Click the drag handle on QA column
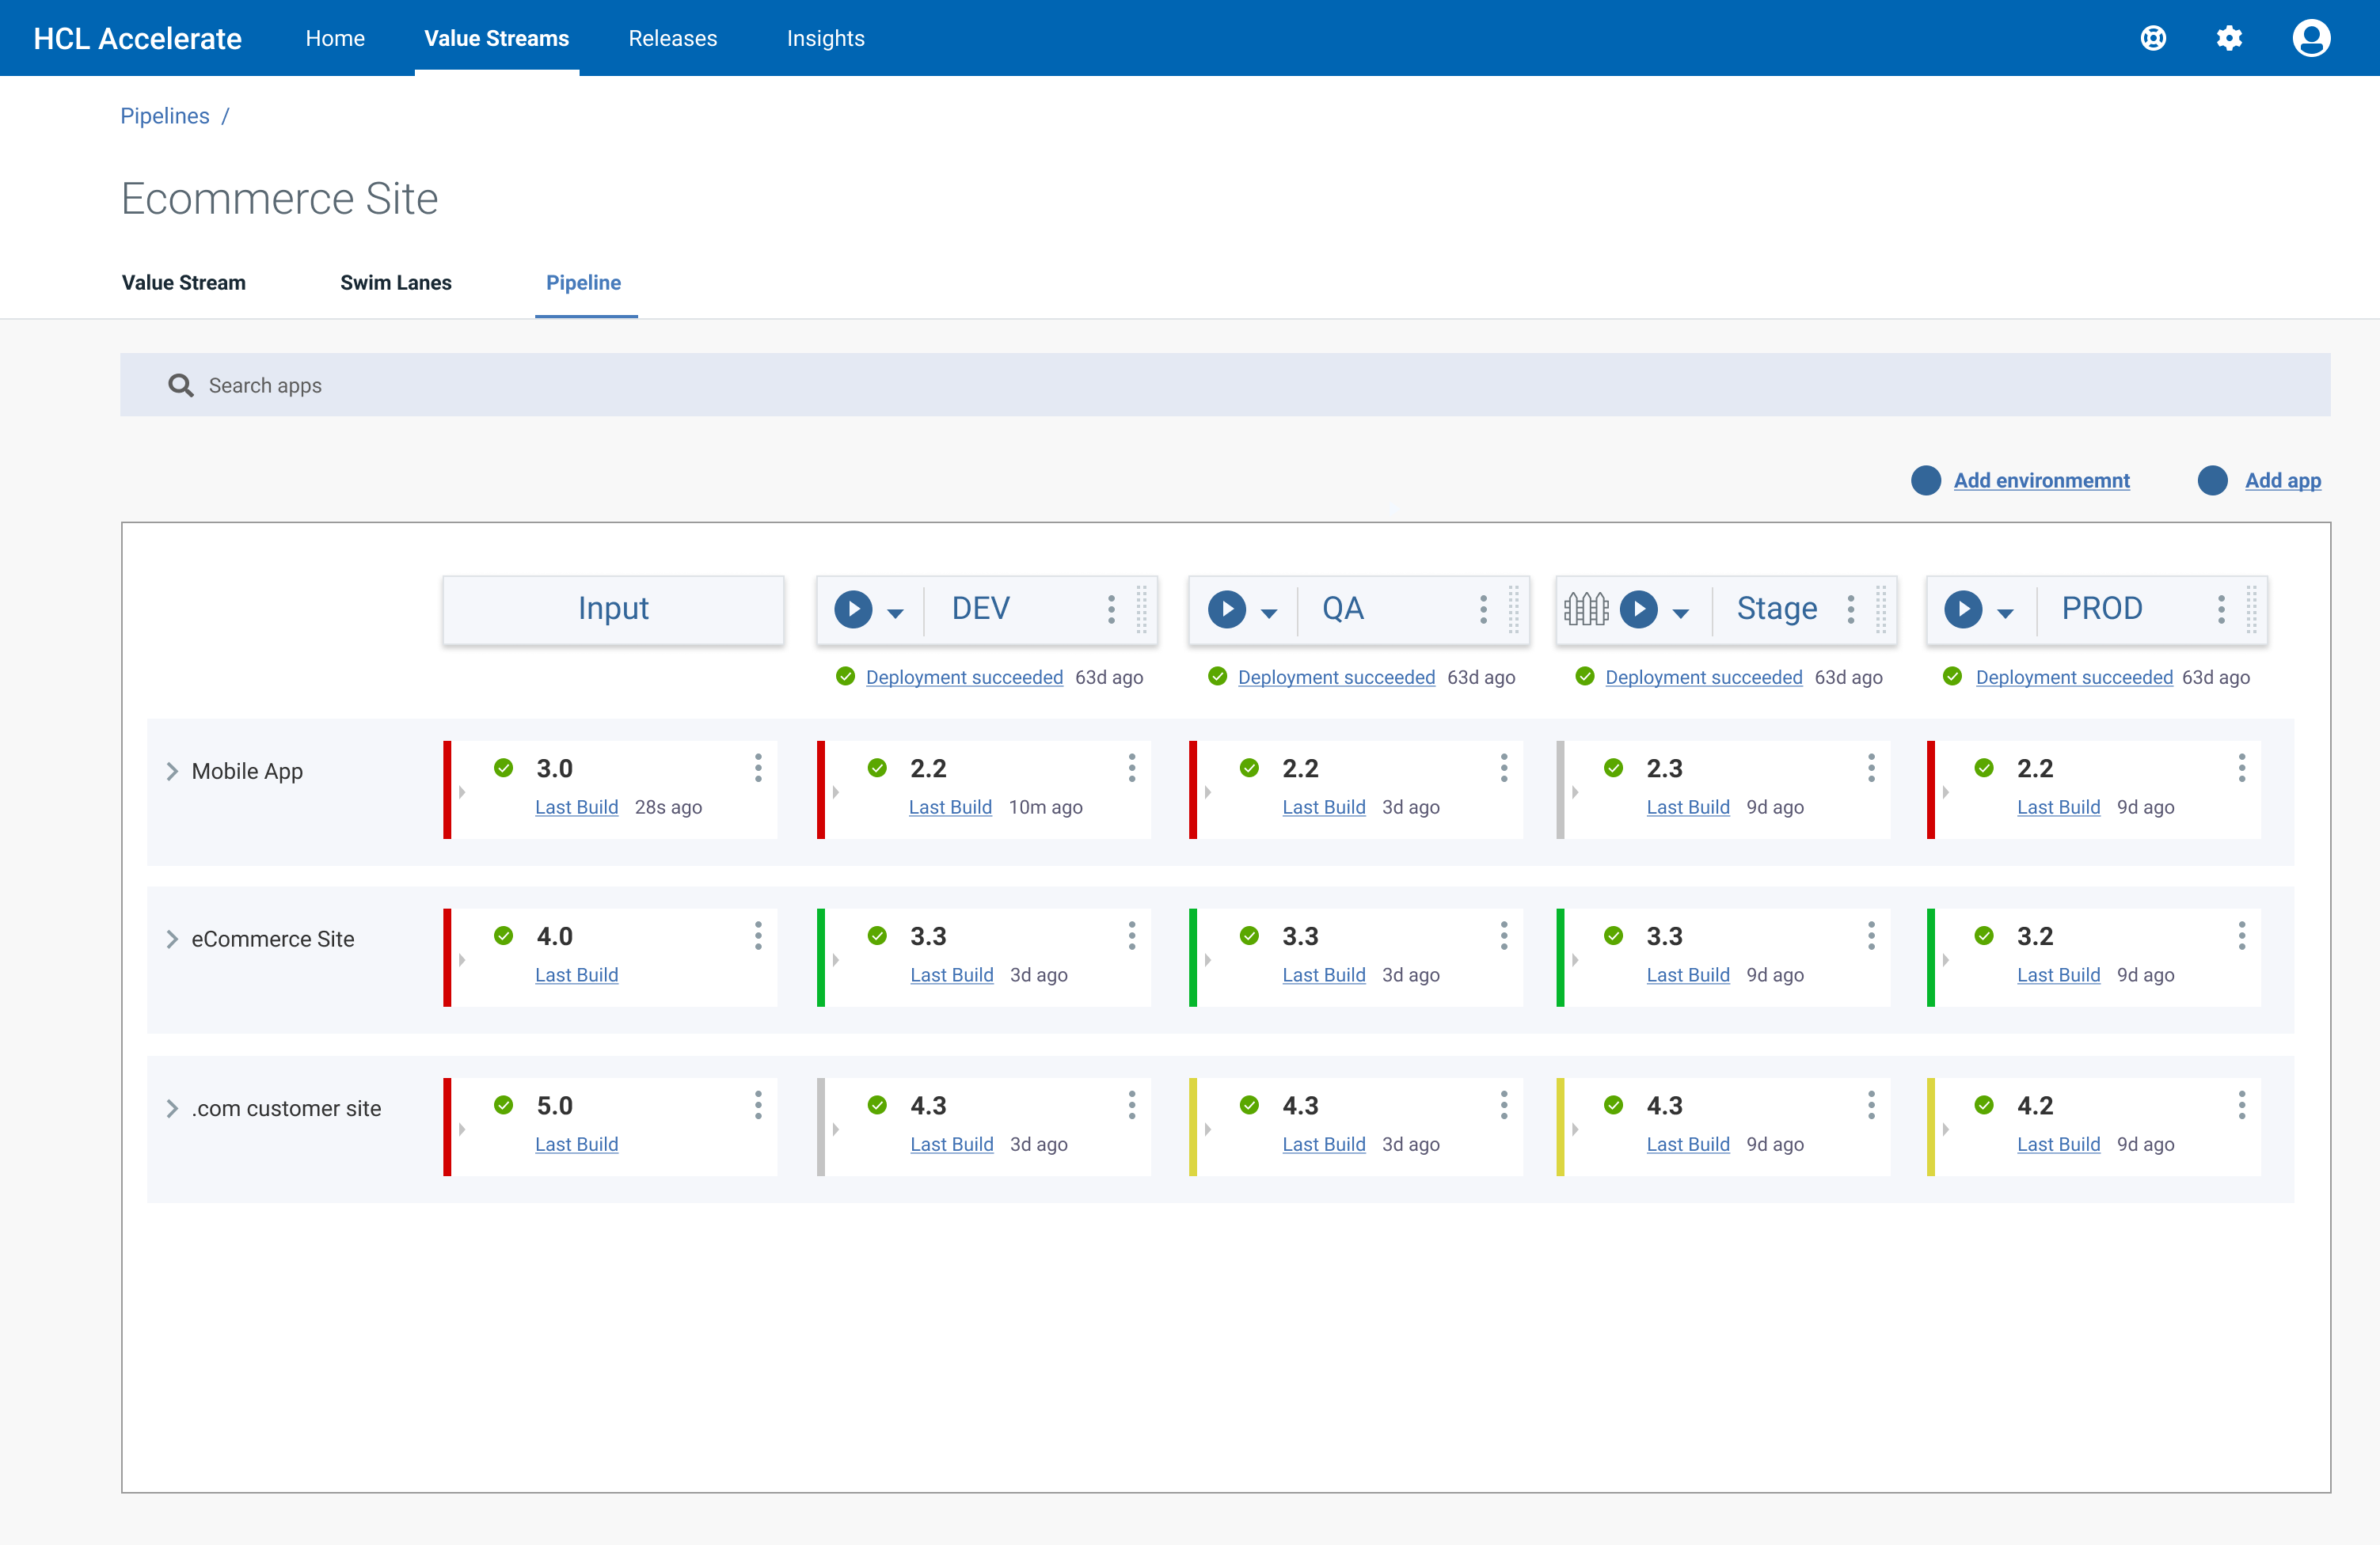This screenshot has width=2380, height=1545. [1513, 609]
